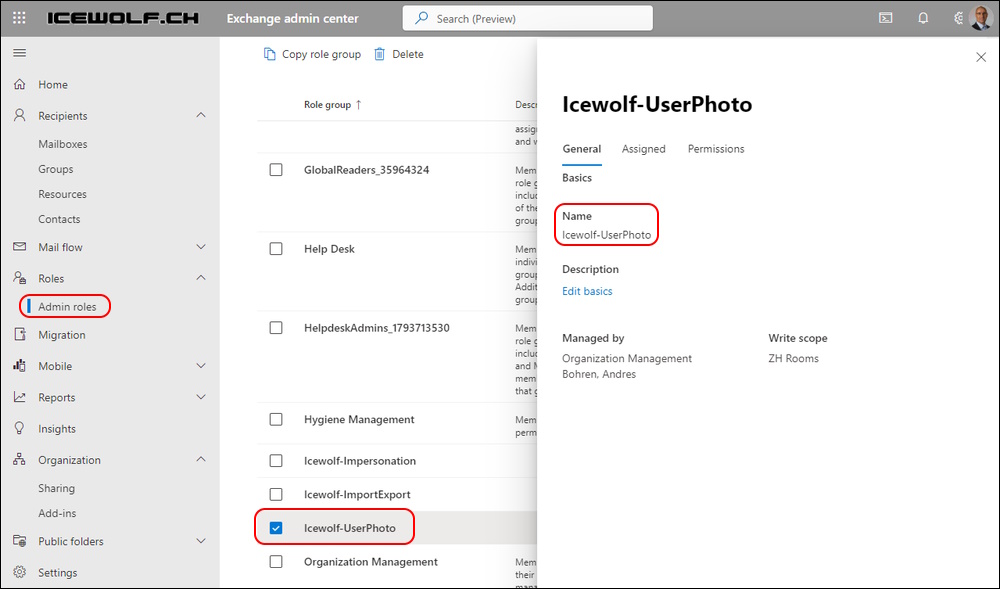Click the Settings gear in sidebar
The image size is (1000, 589).
[x=20, y=572]
